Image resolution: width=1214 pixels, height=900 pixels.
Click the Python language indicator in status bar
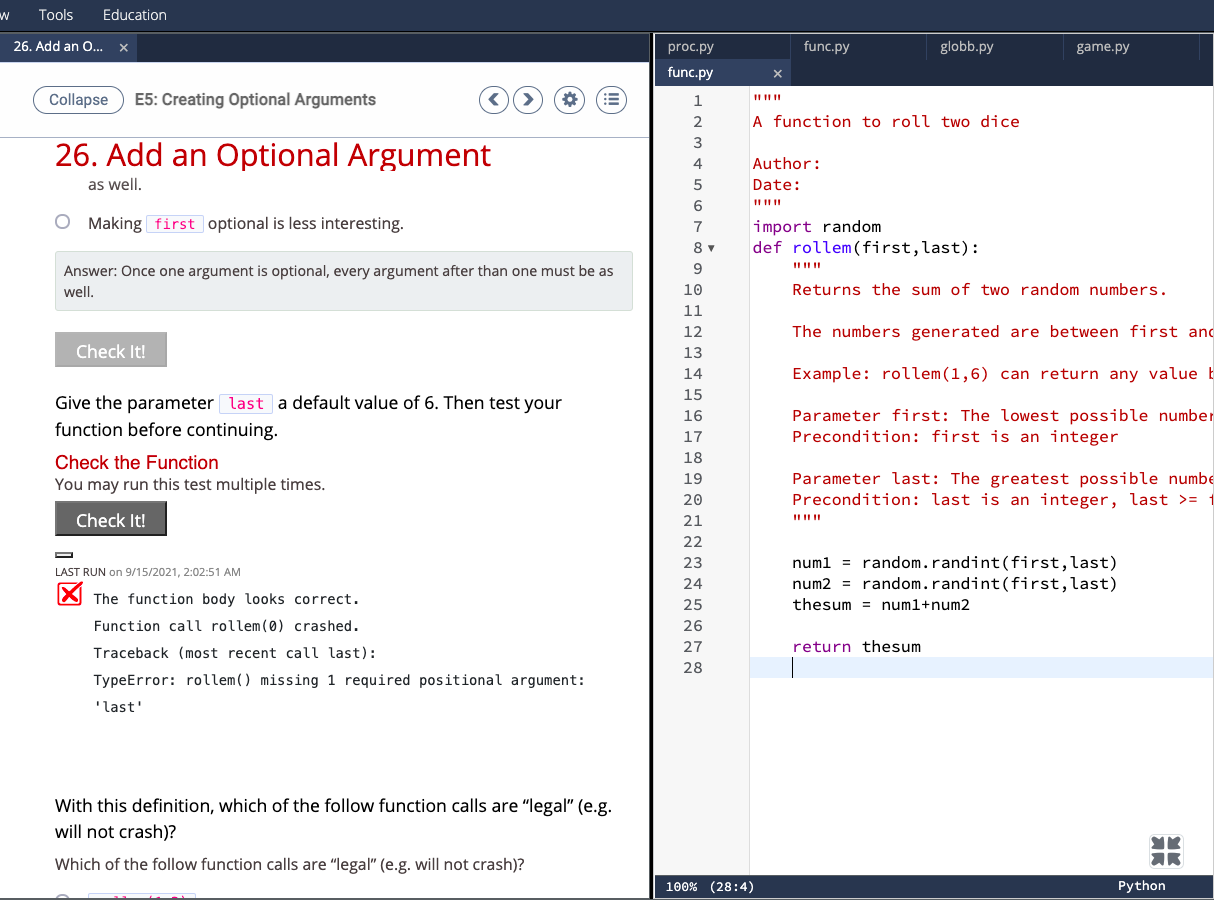click(x=1141, y=885)
